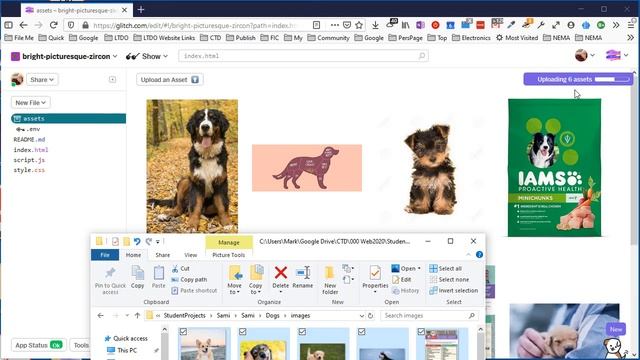This screenshot has width=640, height=360.
Task: Open the Picture Tools ribbon tab
Action: click(229, 255)
